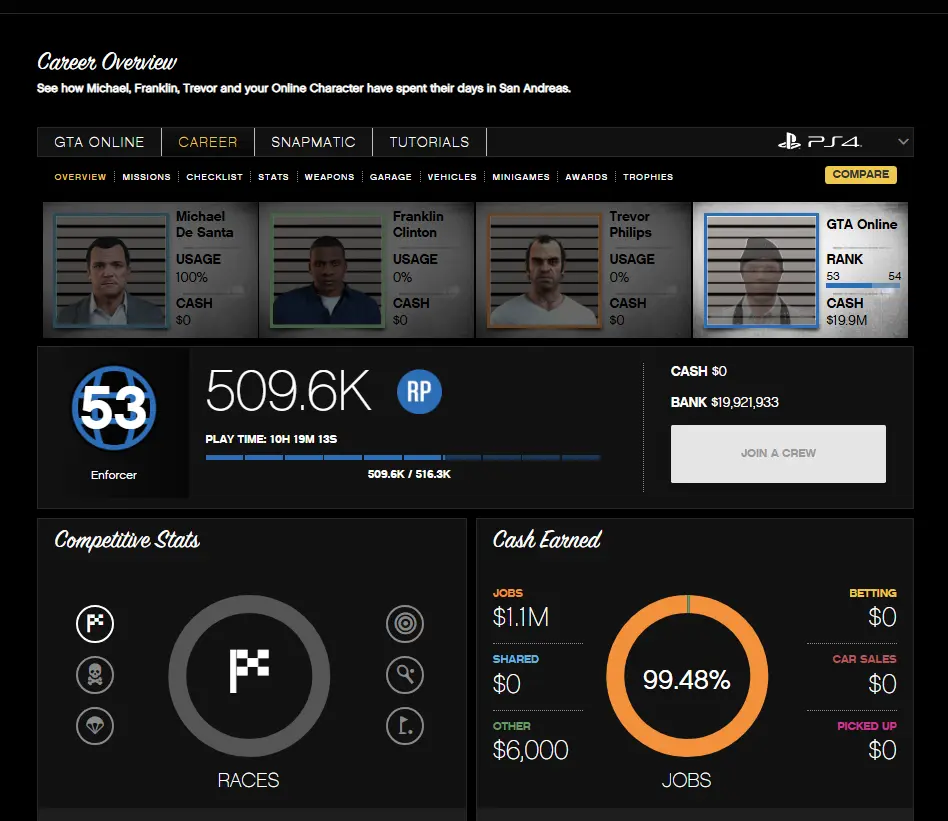Open the STATS section

273,177
